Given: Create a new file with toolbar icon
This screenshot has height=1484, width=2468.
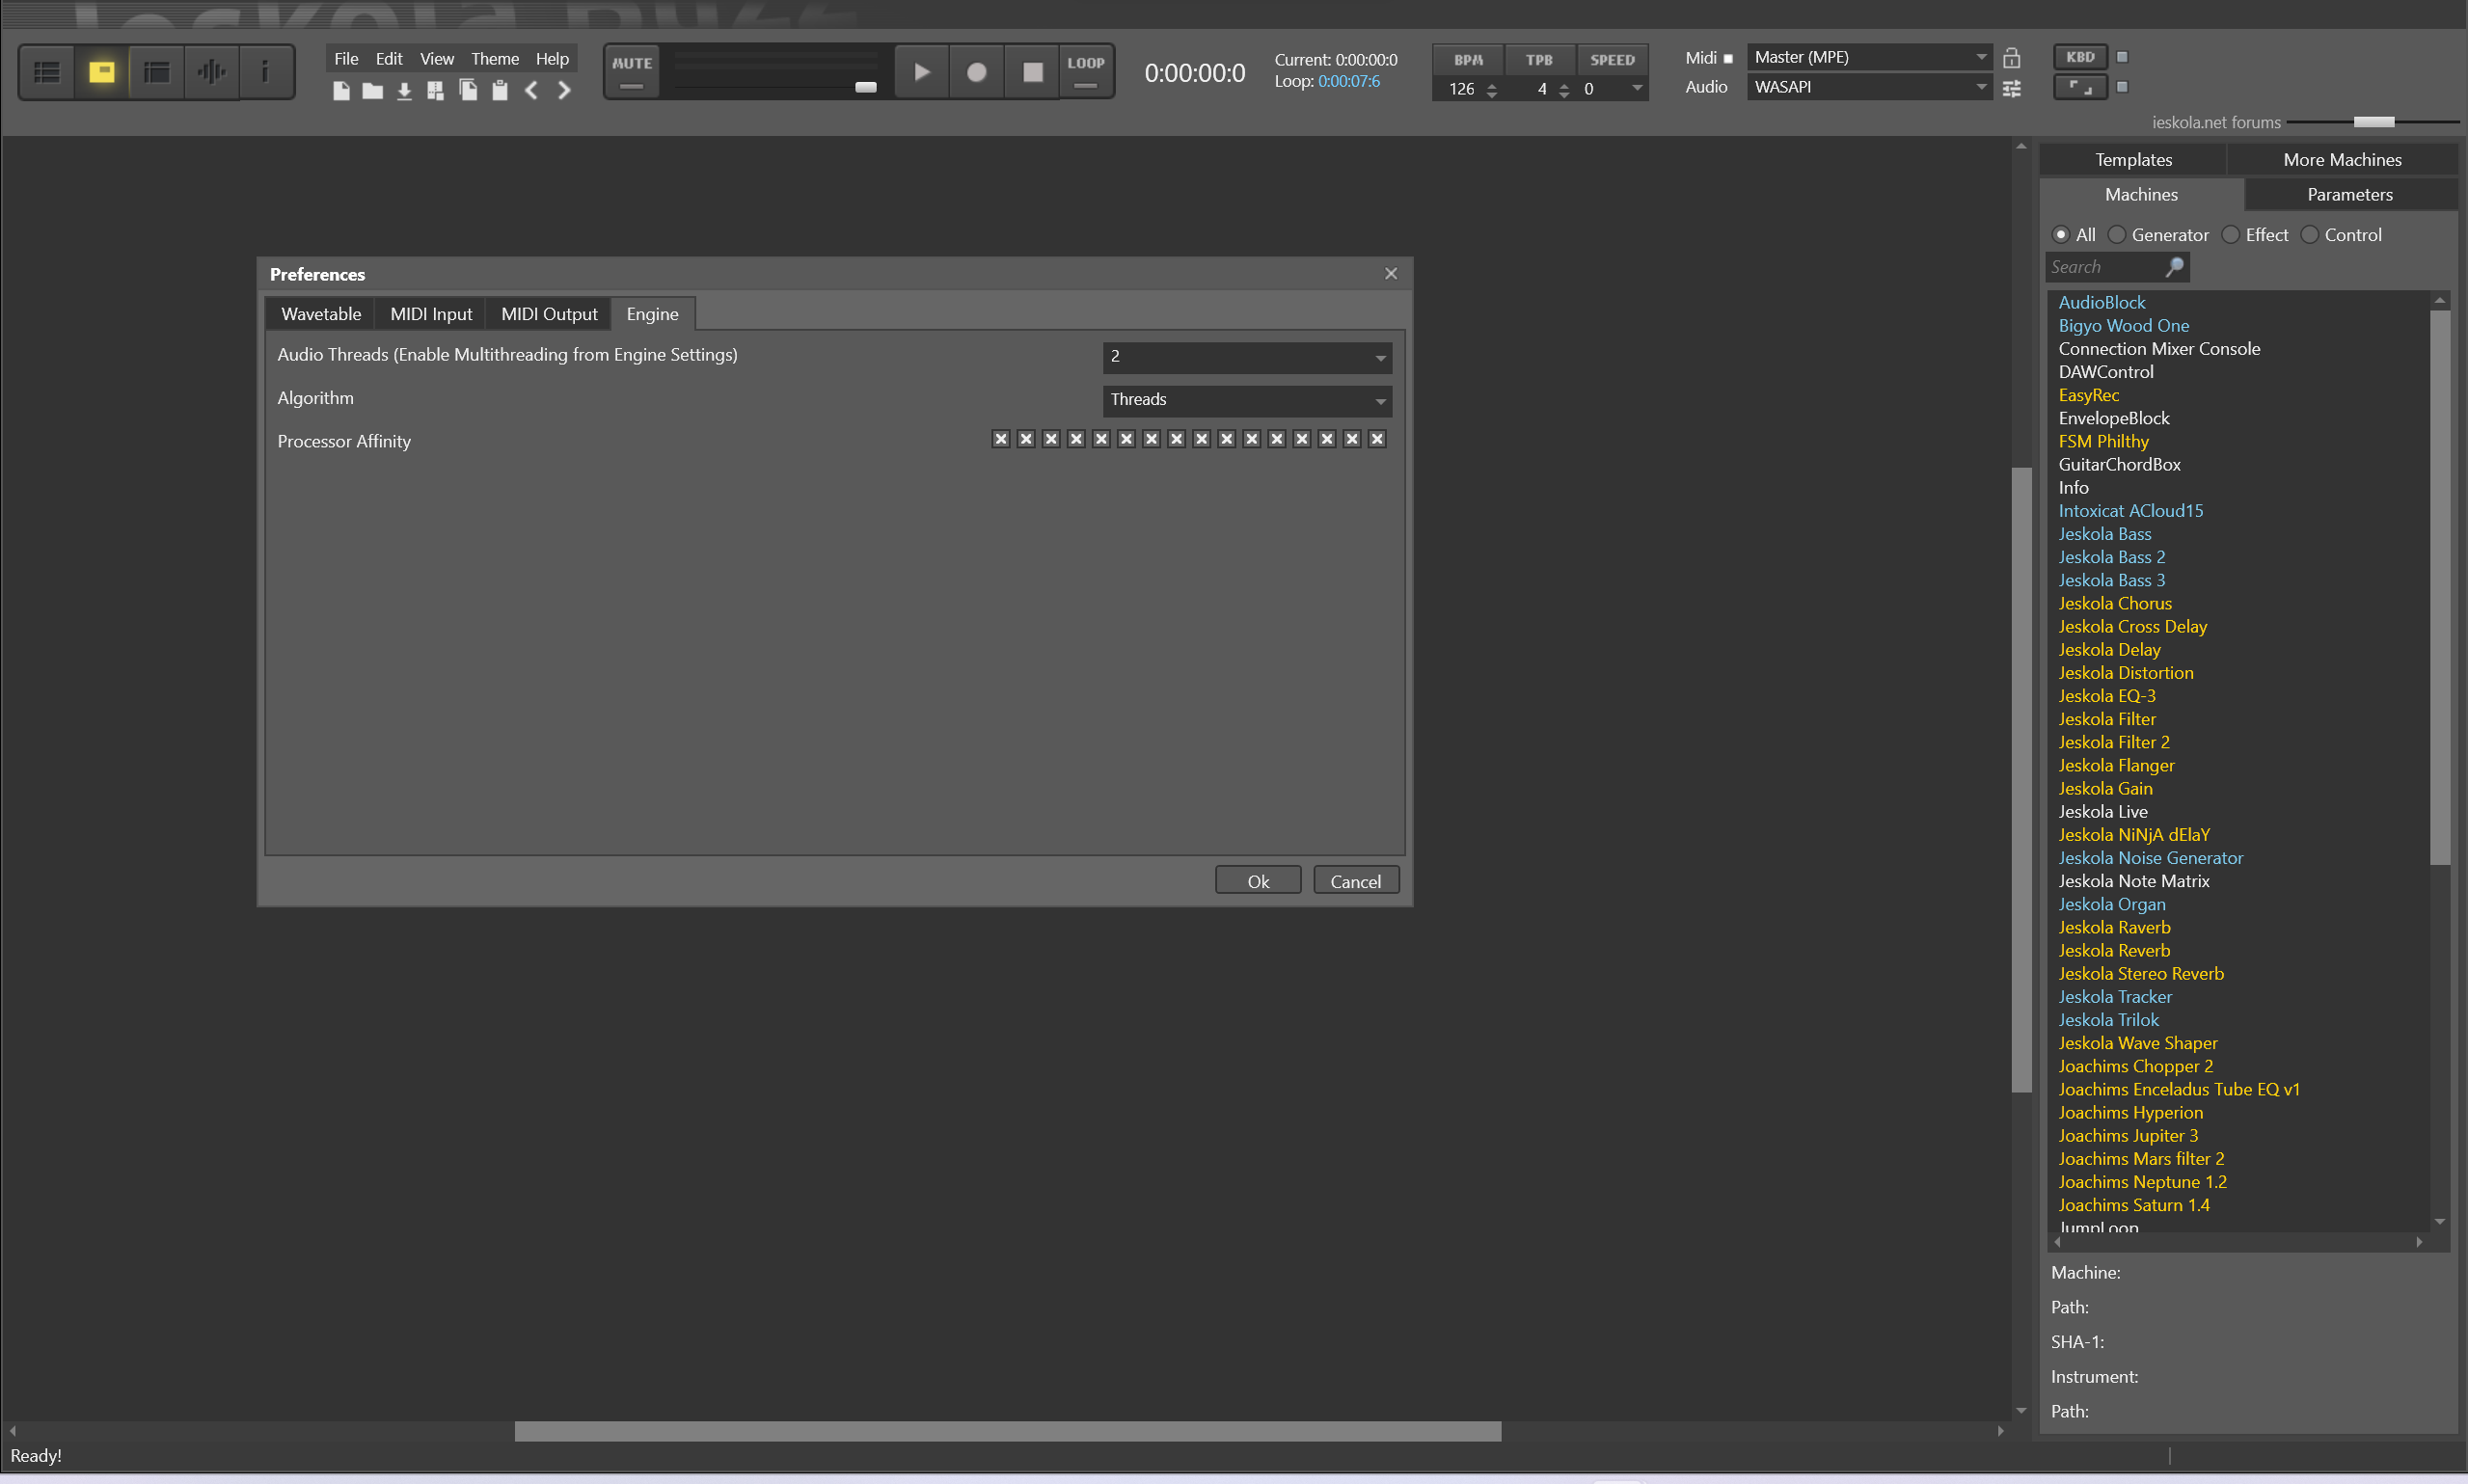Looking at the screenshot, I should (x=341, y=91).
